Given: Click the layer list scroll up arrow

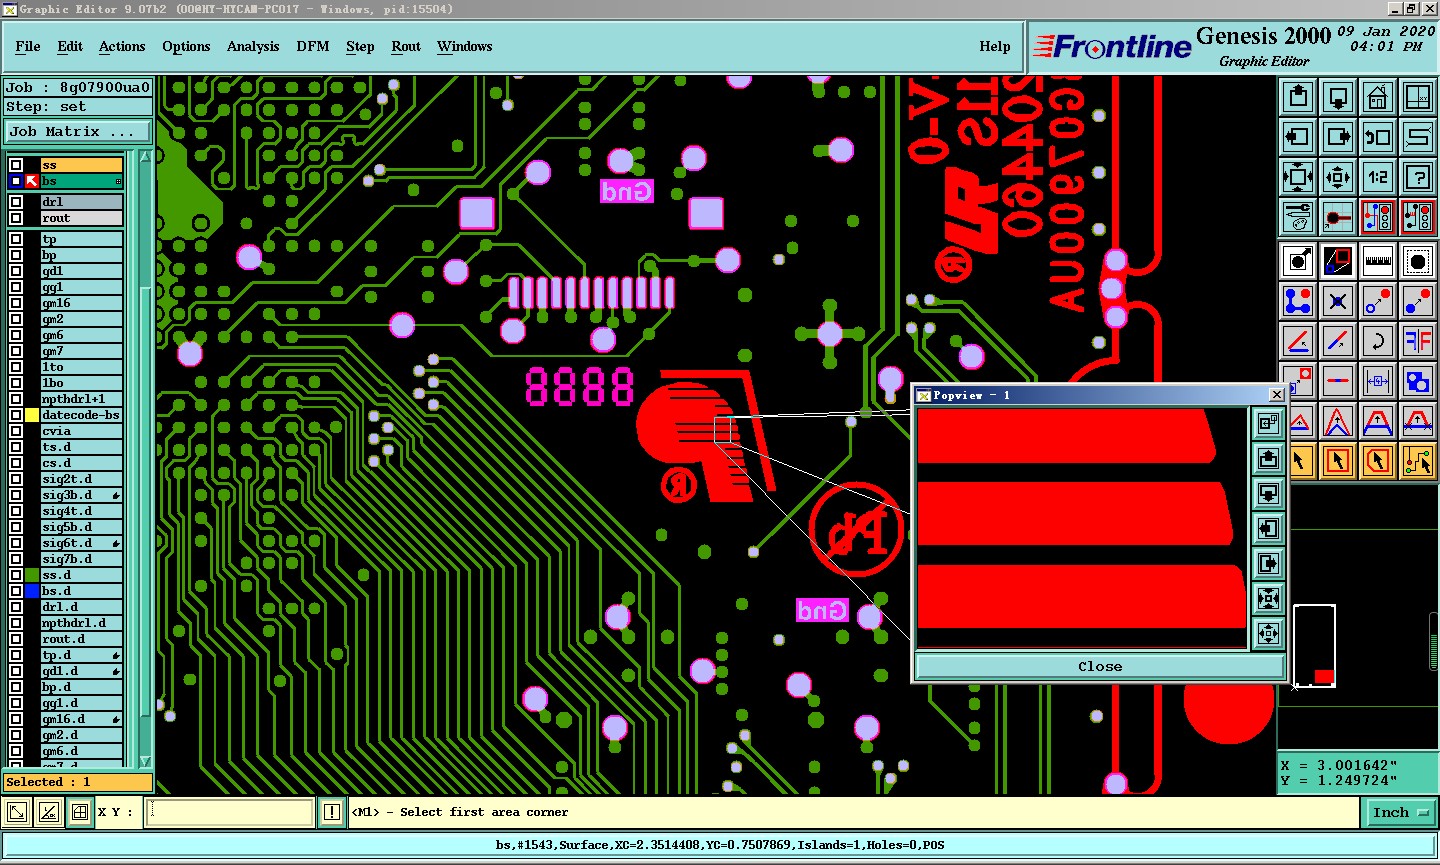Looking at the screenshot, I should pos(145,156).
